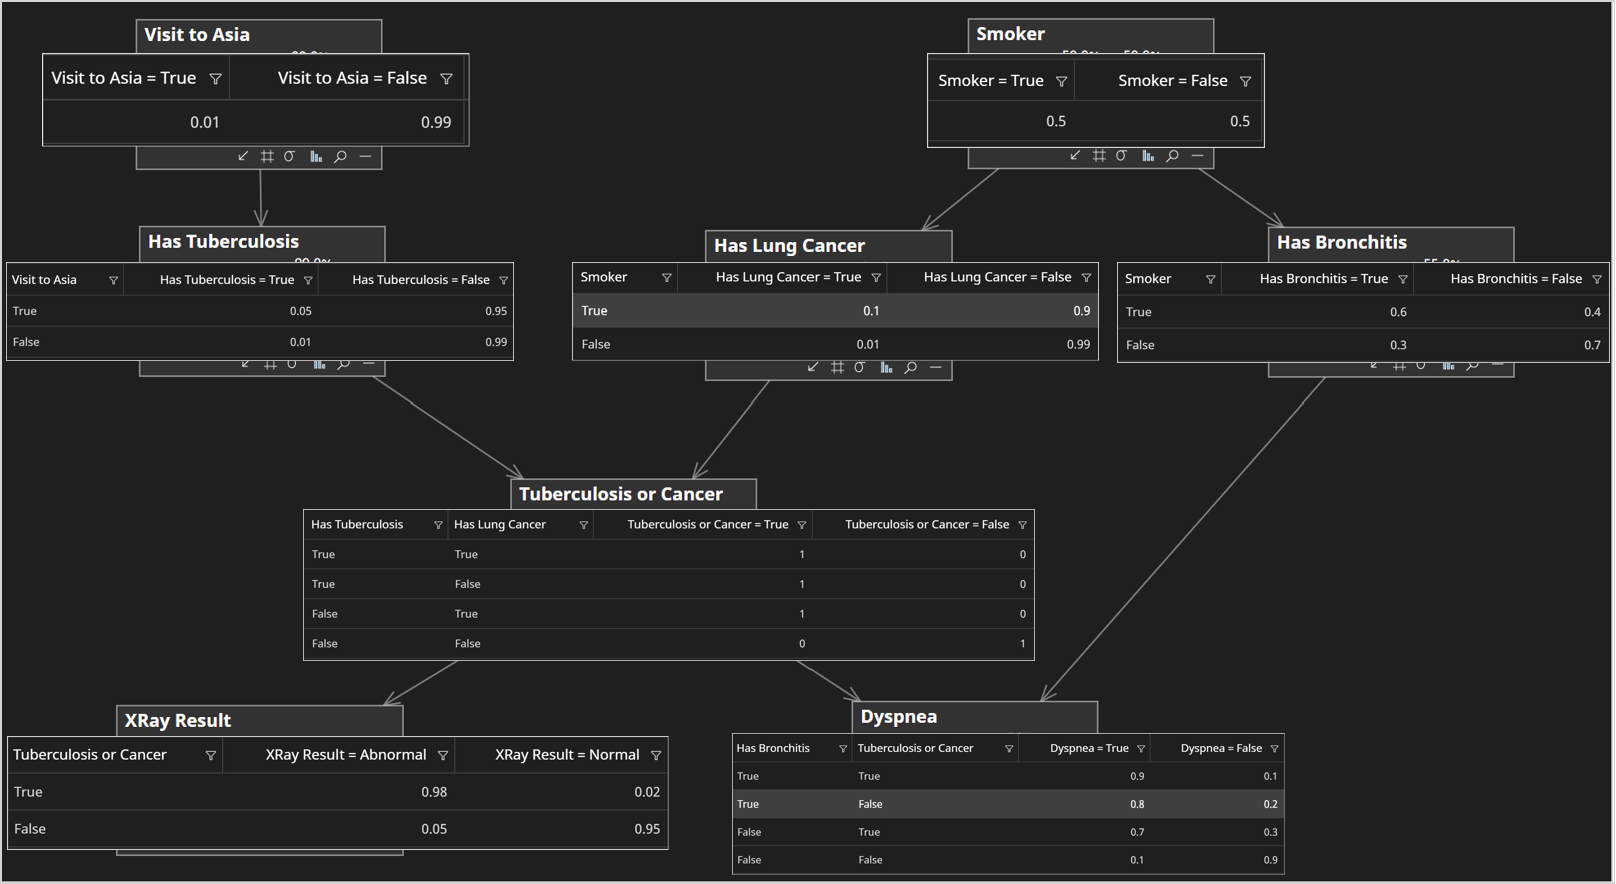Open filter for XRay Result = Abnormal column
Viewport: 1616px width, 884px height.
click(443, 756)
